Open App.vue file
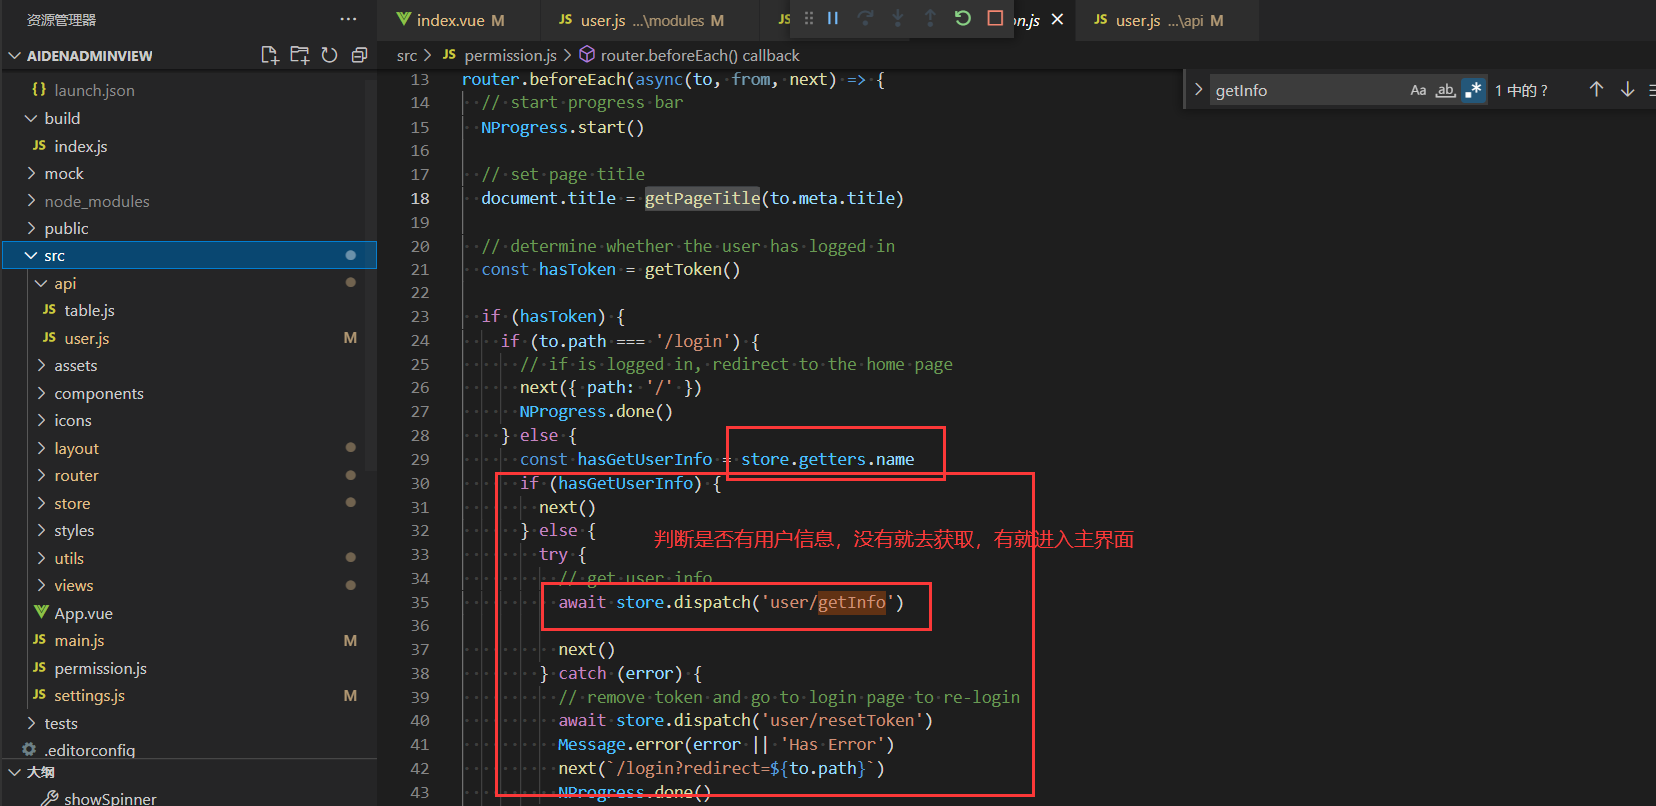Screen dimensions: 1656x806 click(x=83, y=614)
